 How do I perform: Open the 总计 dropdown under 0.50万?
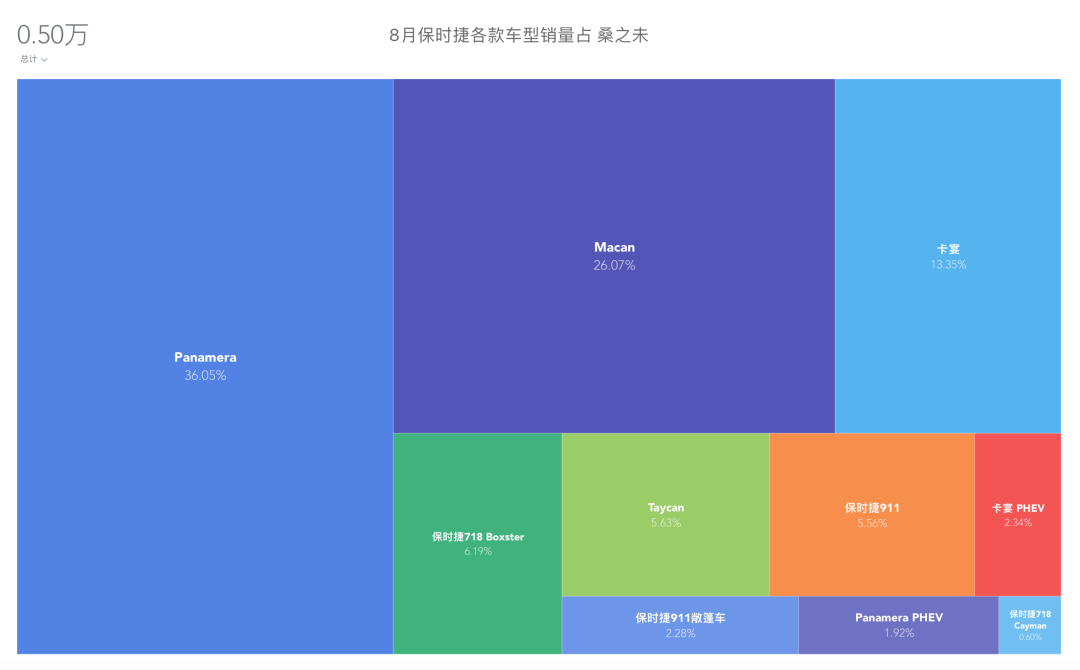pyautogui.click(x=34, y=59)
